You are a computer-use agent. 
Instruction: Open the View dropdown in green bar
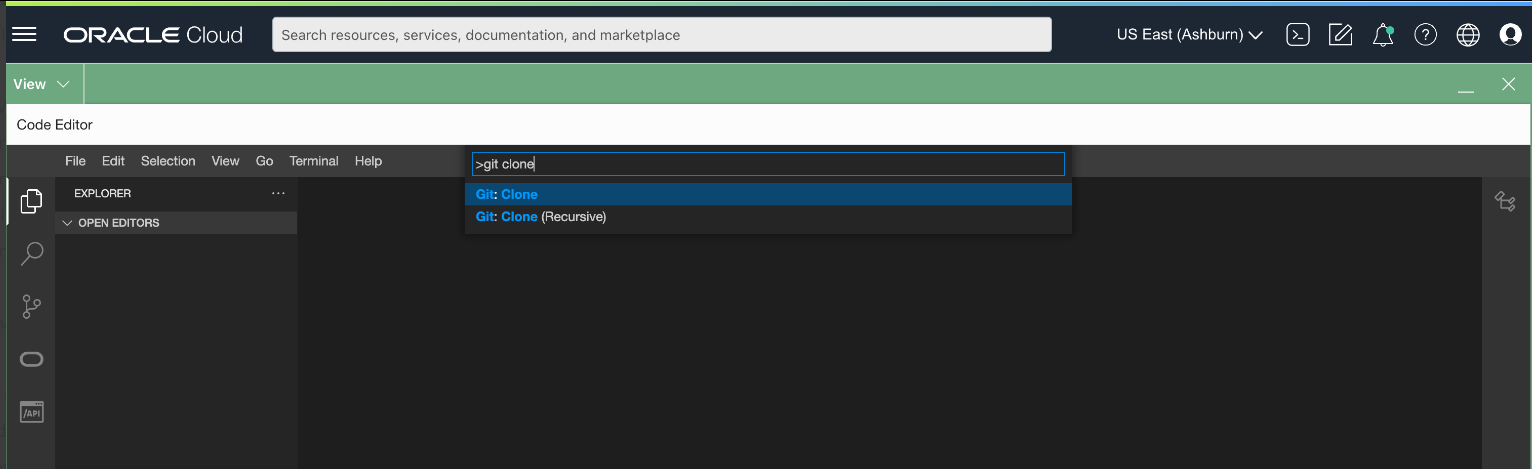[41, 84]
